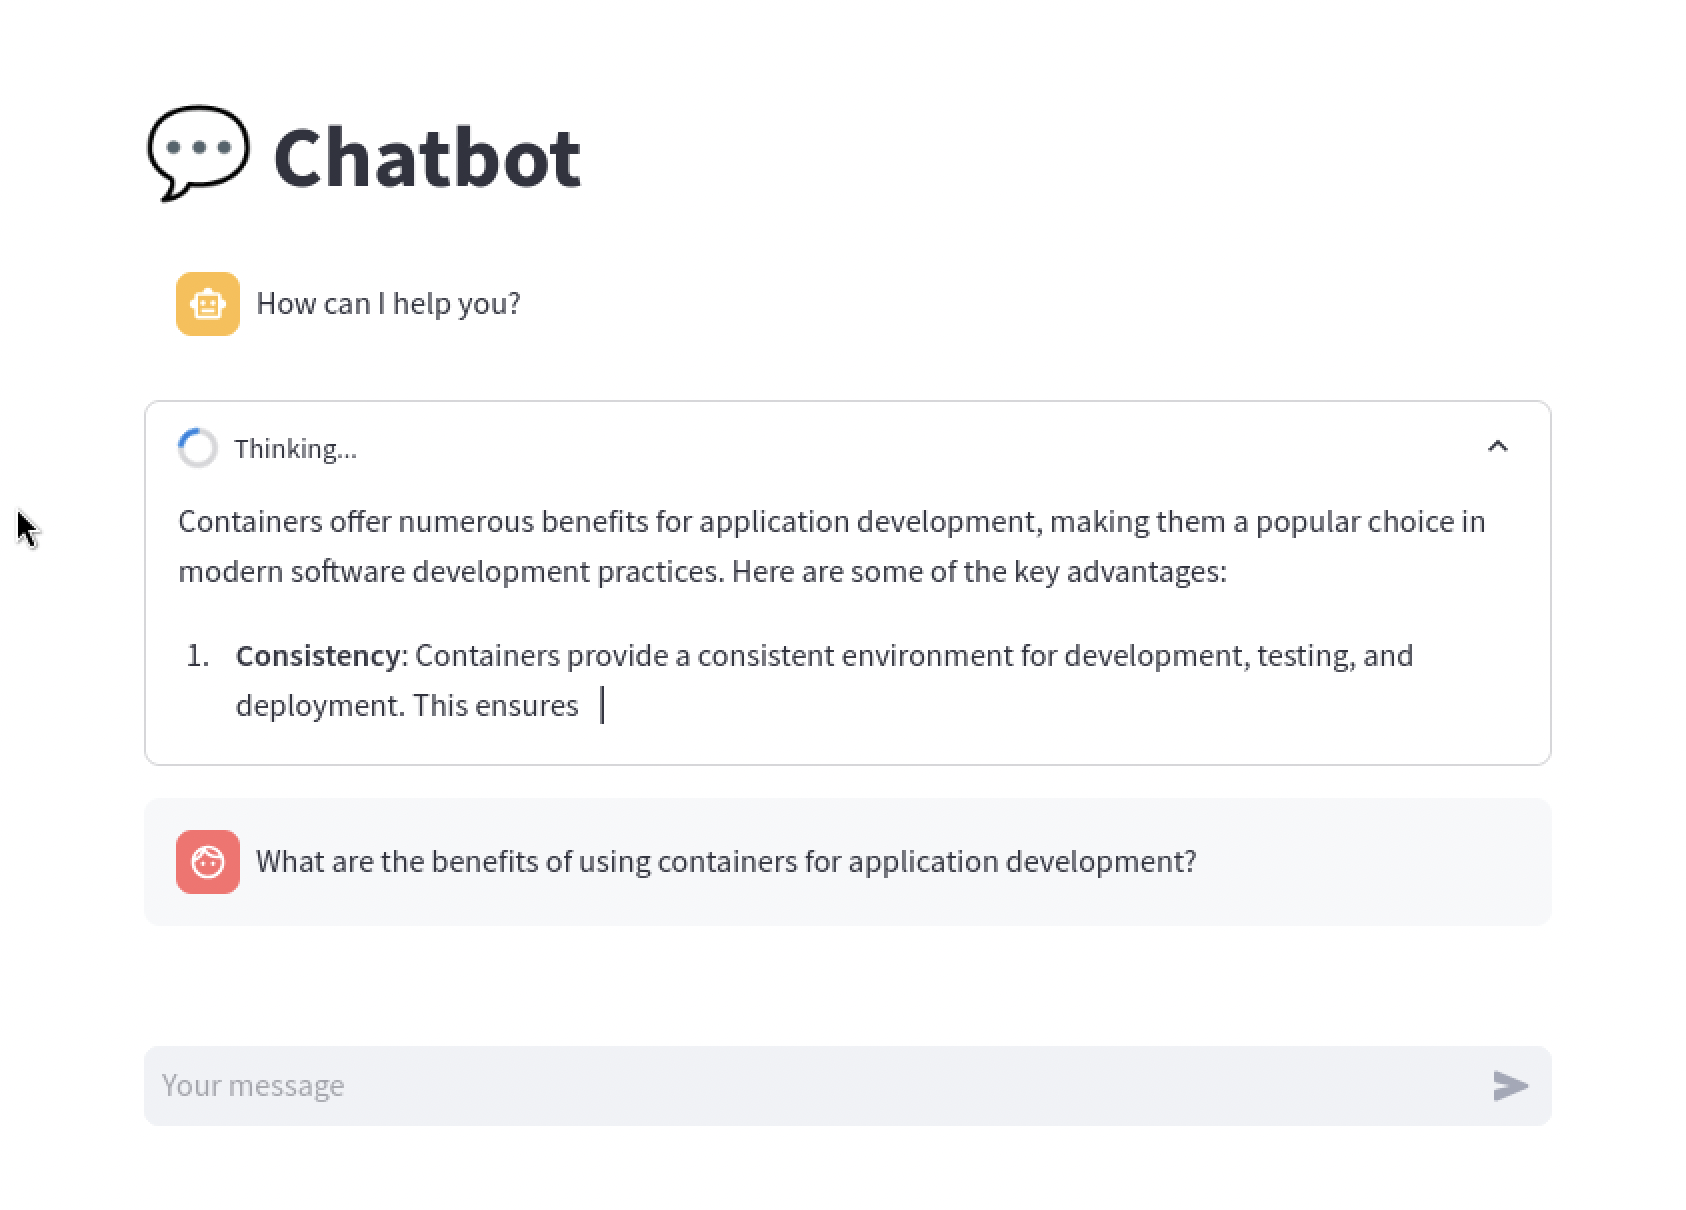Image resolution: width=1686 pixels, height=1210 pixels.
Task: Click the "How can I help you?" greeting
Action: click(388, 304)
